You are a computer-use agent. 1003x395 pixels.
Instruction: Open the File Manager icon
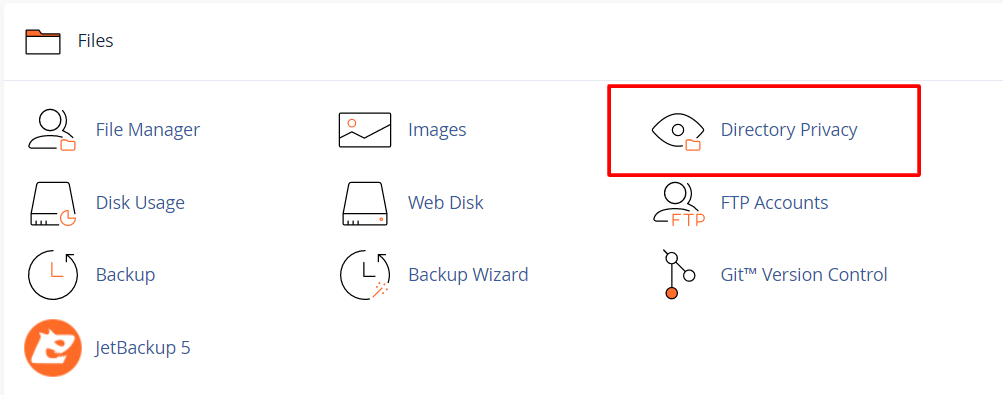click(x=52, y=130)
